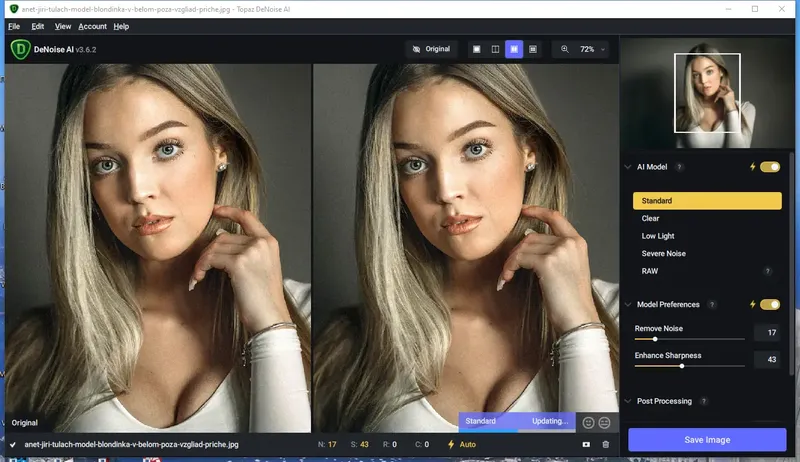The height and width of the screenshot is (462, 800).
Task: Show help for AI Model
Action: 679,167
